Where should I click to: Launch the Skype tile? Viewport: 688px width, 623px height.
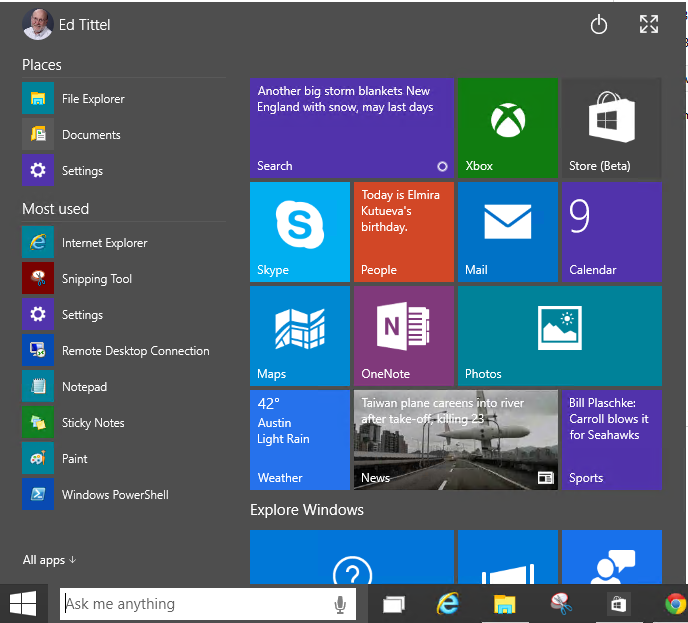click(x=300, y=232)
